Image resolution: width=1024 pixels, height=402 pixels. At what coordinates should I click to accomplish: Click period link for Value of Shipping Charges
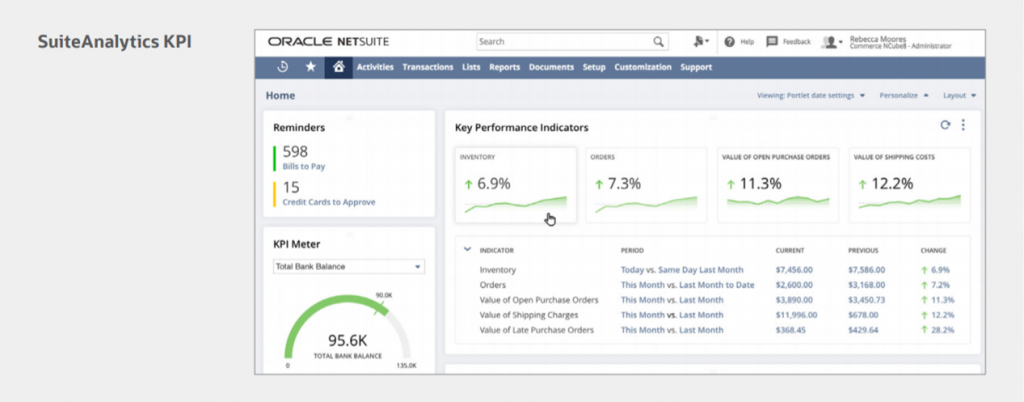click(672, 315)
